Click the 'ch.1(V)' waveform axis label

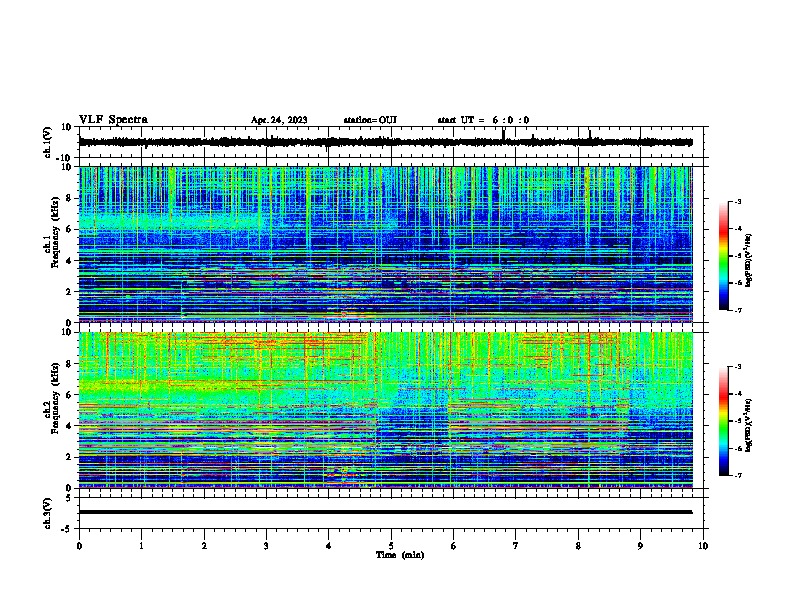(x=48, y=142)
